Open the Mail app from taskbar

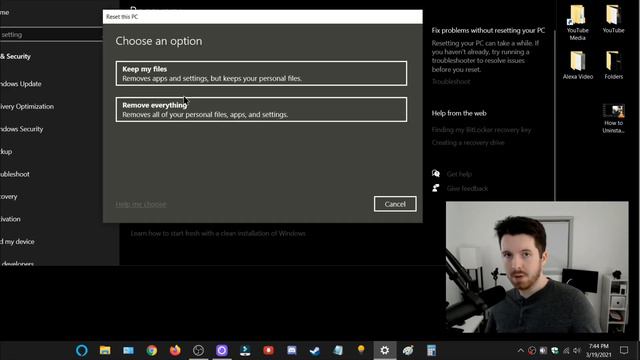[x=128, y=350]
